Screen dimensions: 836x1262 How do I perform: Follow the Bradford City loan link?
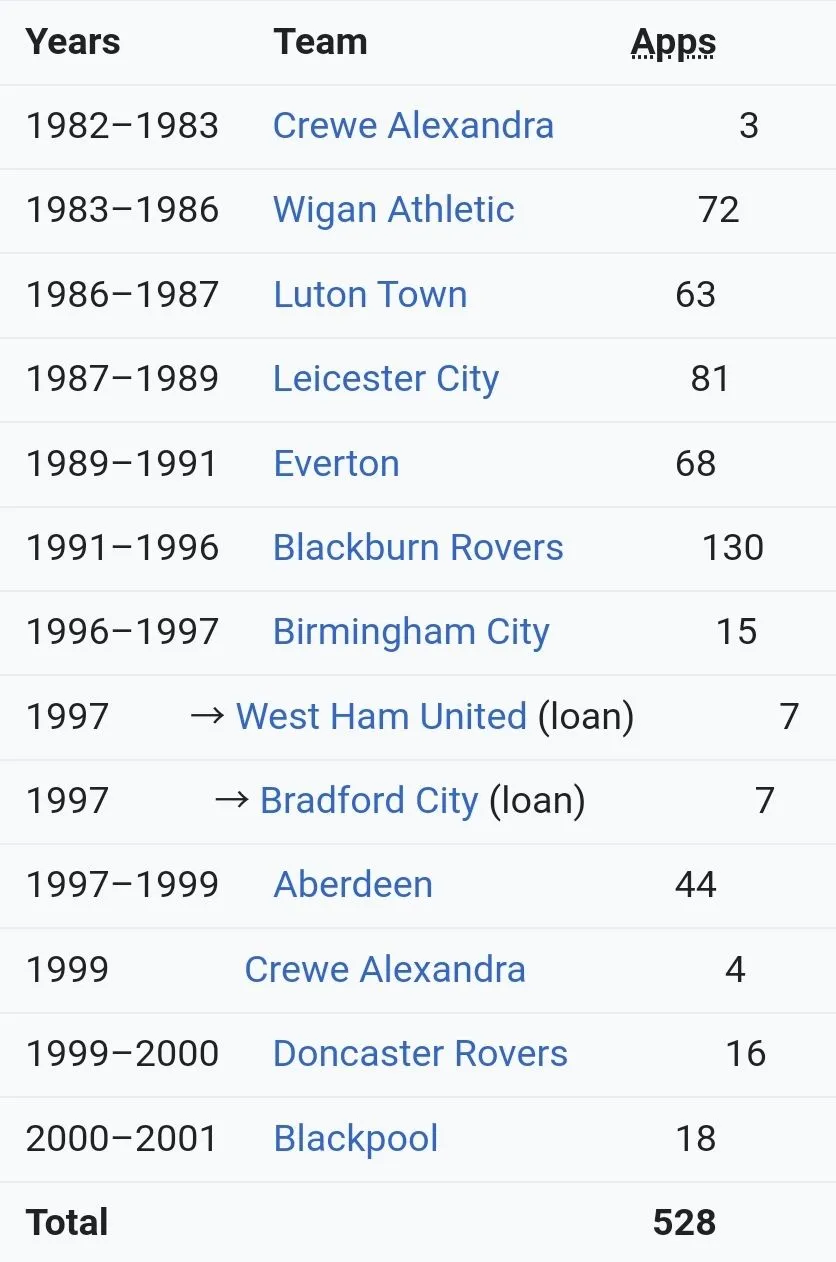click(x=369, y=801)
